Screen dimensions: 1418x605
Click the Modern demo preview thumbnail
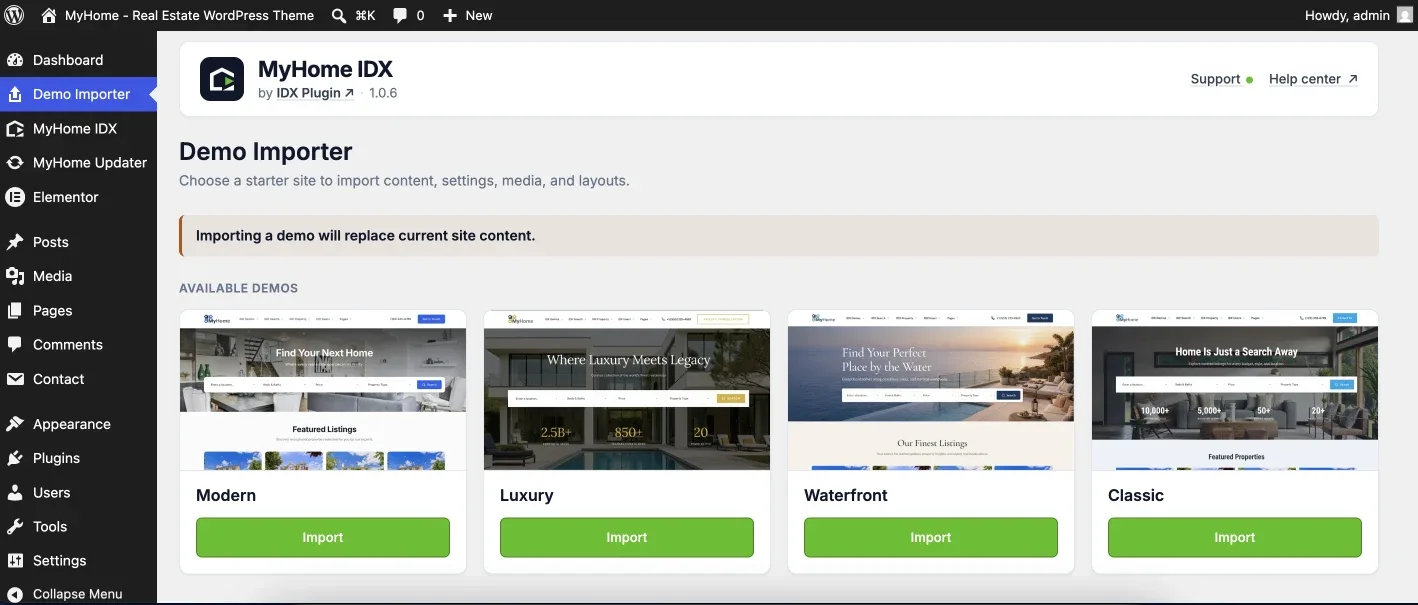323,390
